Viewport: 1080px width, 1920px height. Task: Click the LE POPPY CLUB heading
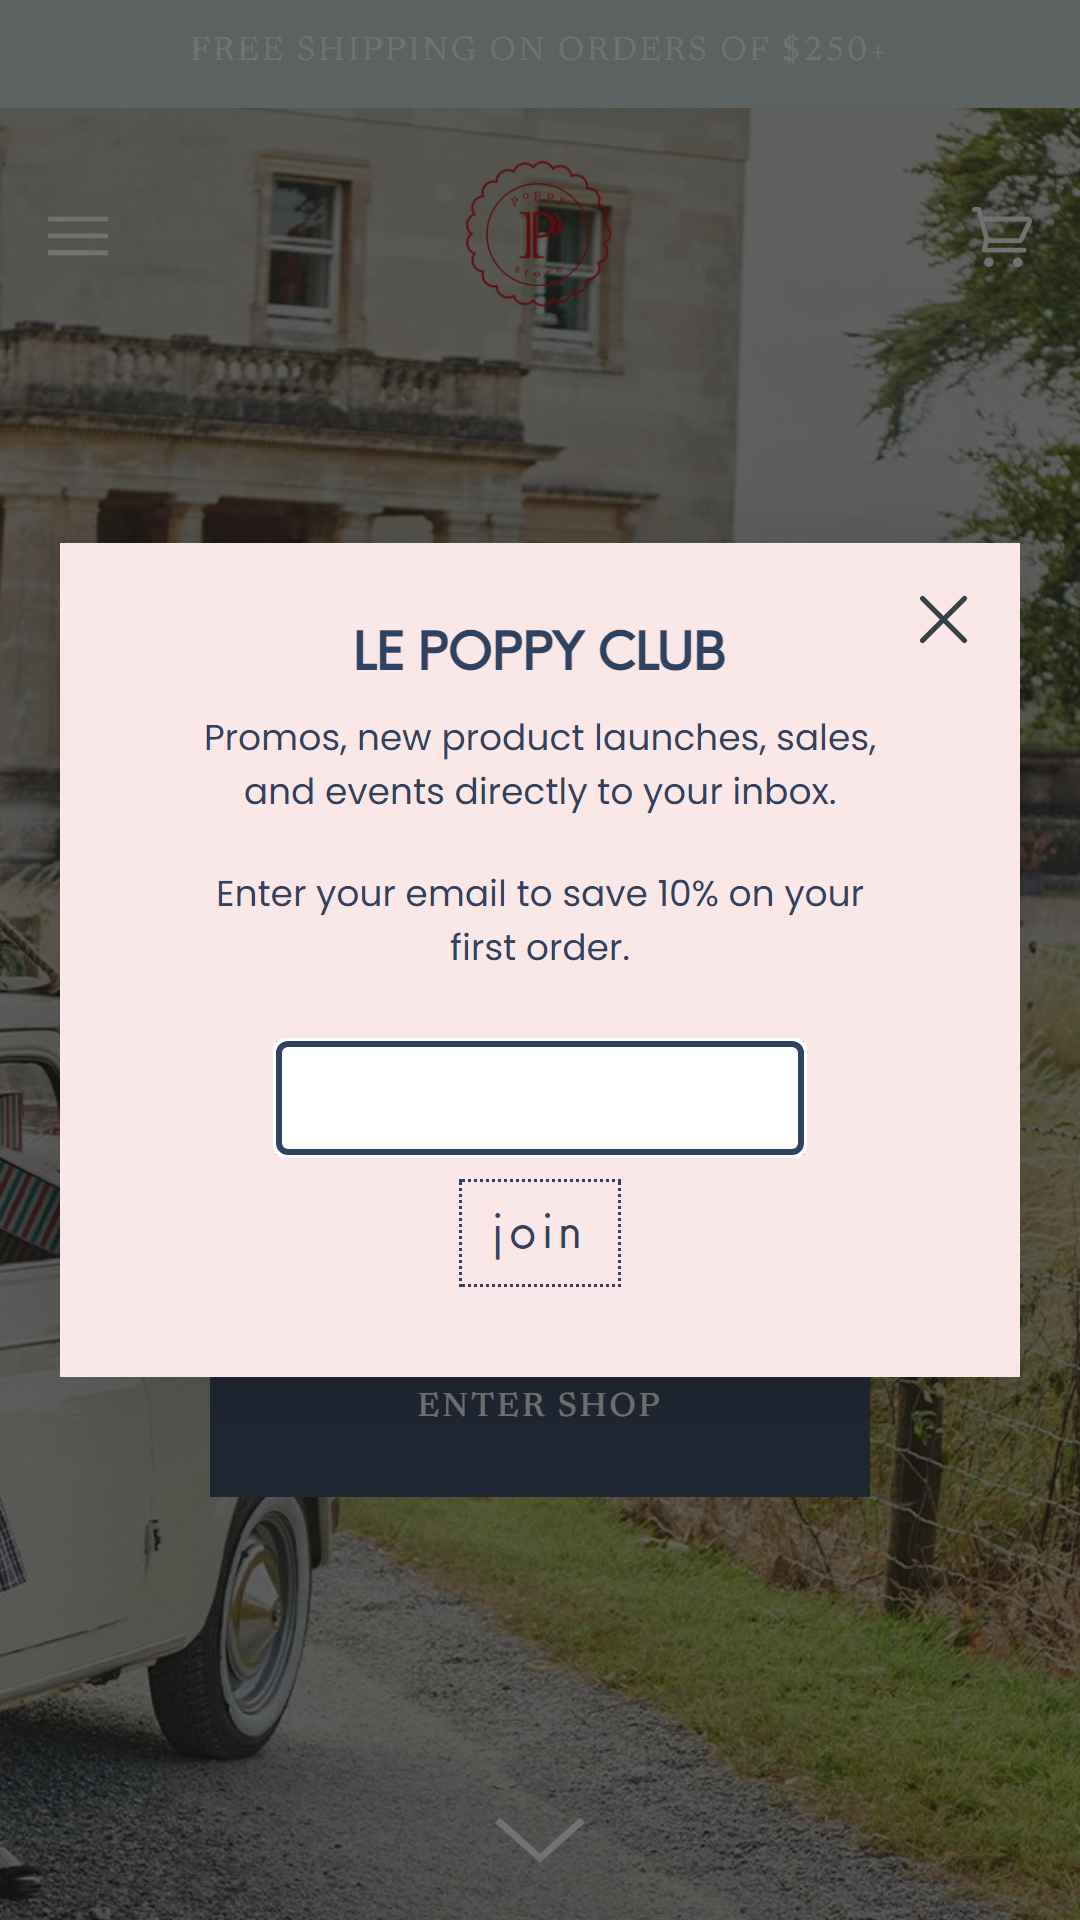[x=540, y=651]
